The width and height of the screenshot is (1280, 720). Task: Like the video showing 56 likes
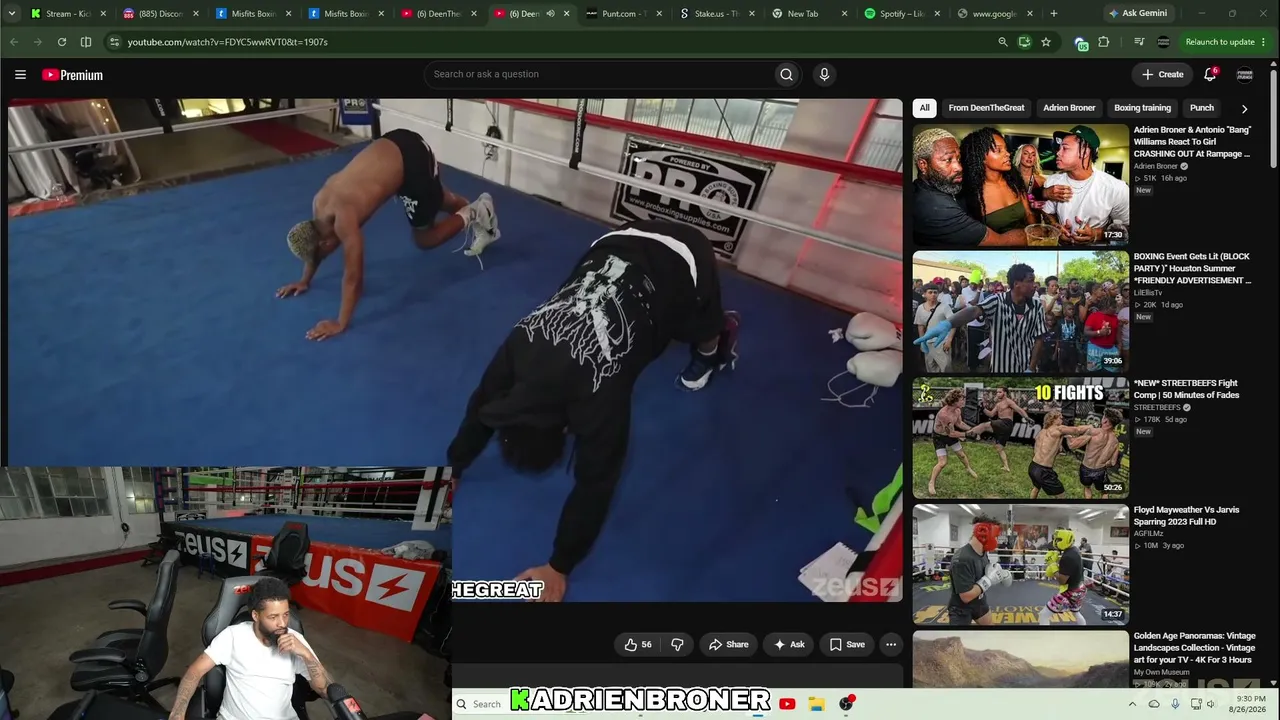click(638, 645)
